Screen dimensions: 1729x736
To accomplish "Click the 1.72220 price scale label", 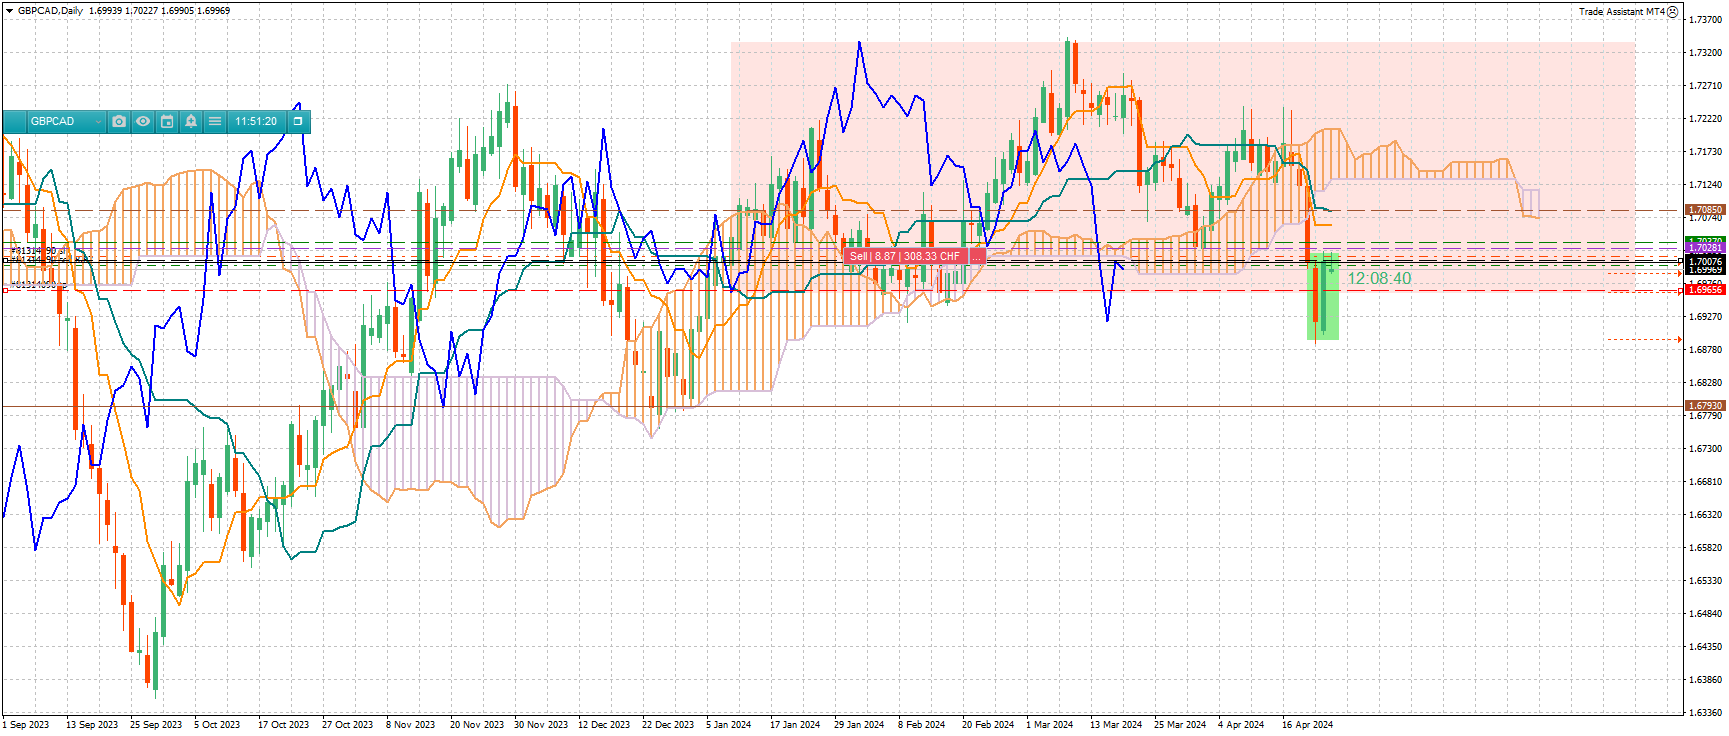I will [1705, 119].
